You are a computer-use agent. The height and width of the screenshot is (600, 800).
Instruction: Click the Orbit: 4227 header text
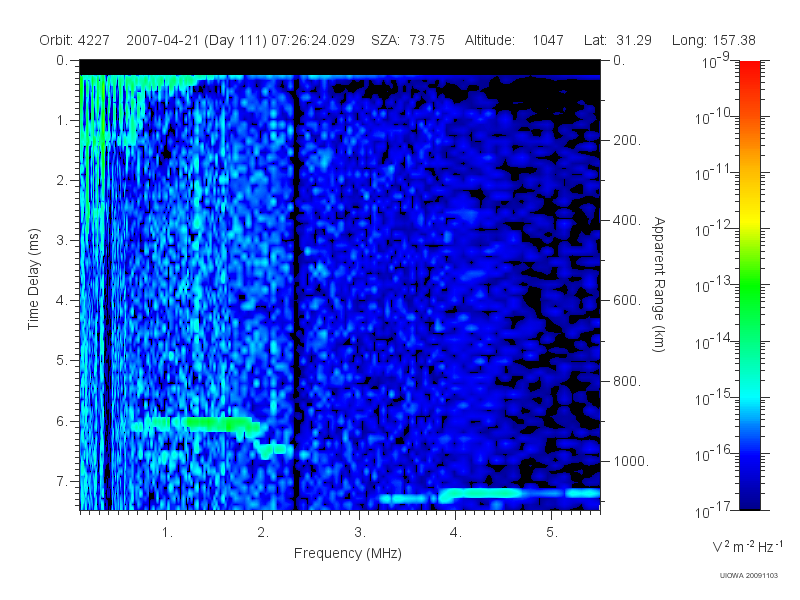click(x=74, y=40)
